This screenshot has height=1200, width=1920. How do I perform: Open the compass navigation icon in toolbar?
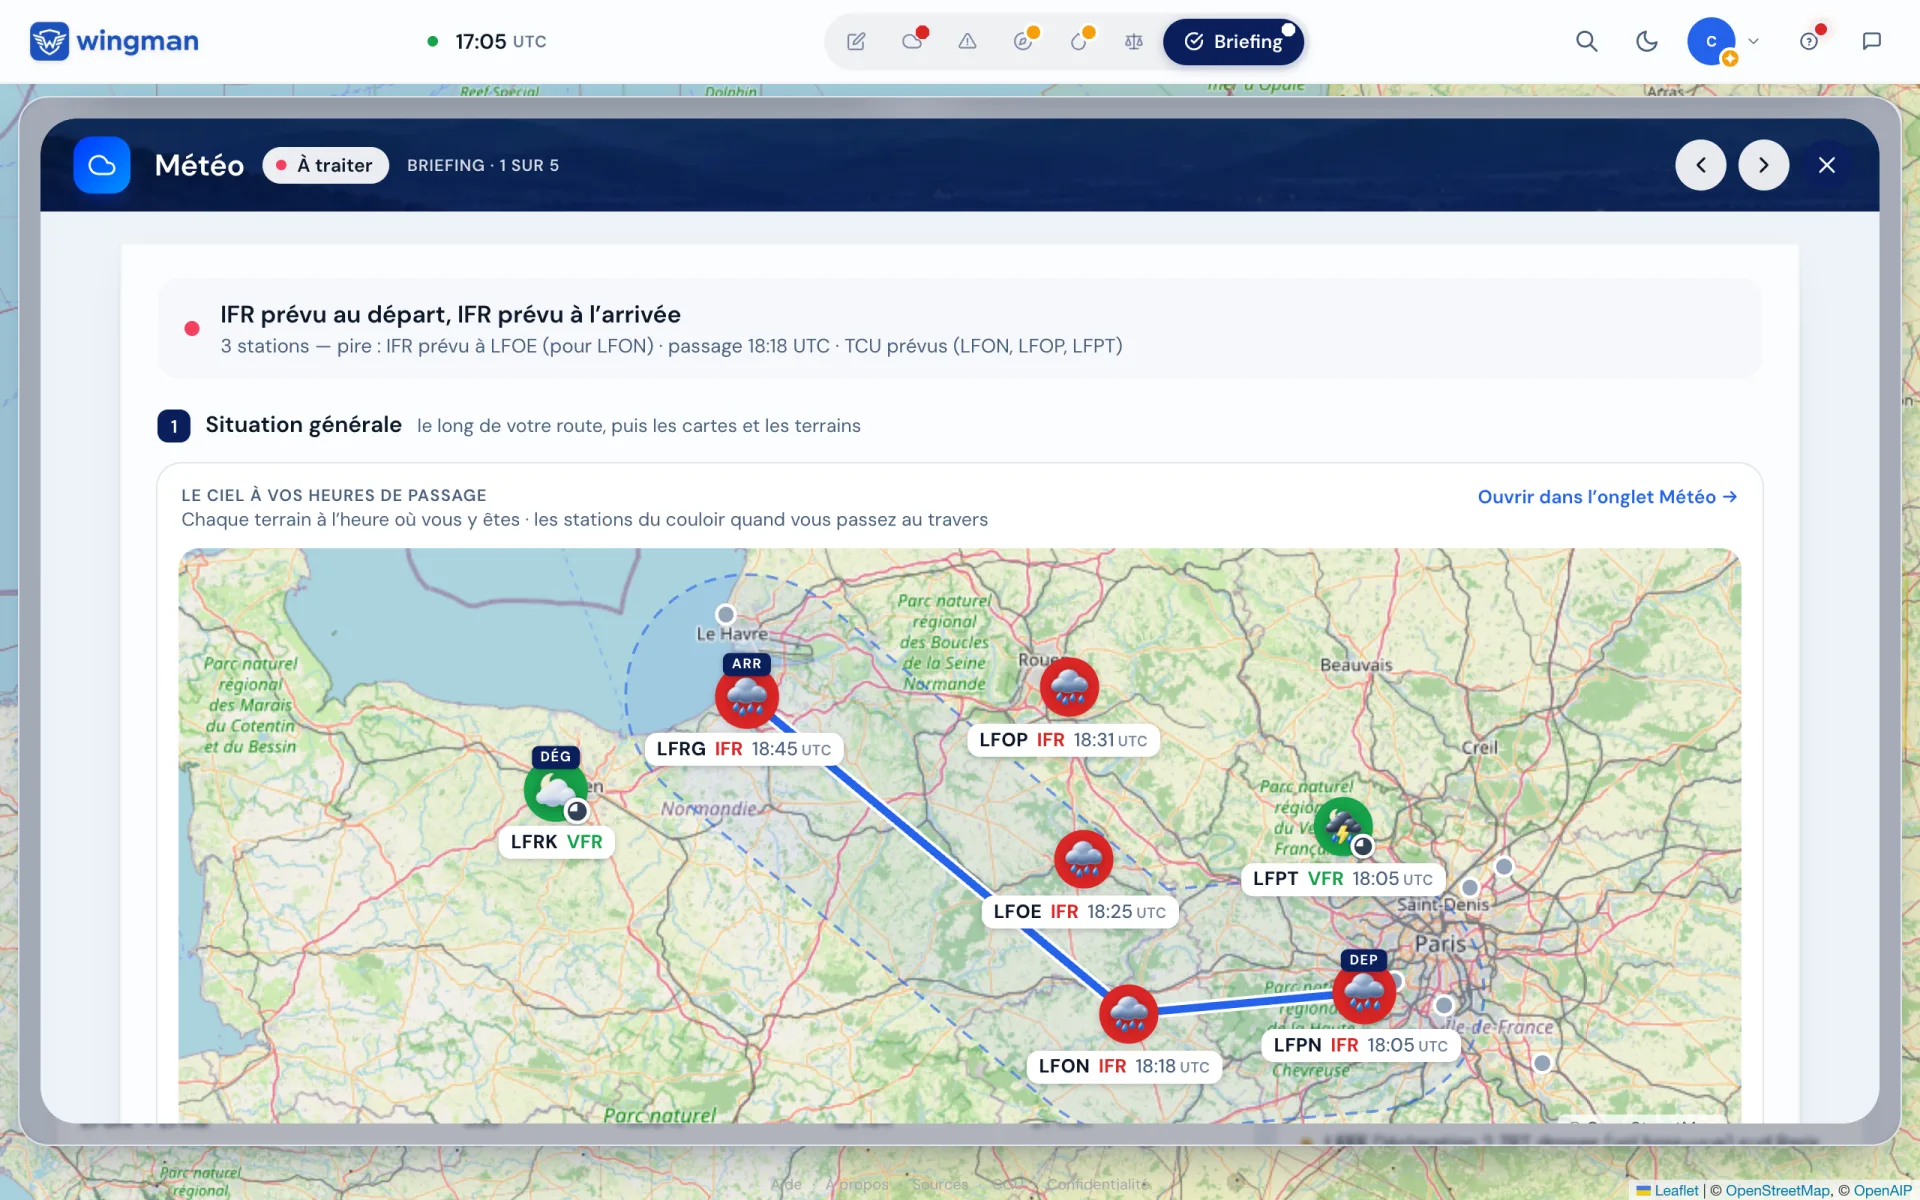click(1023, 42)
